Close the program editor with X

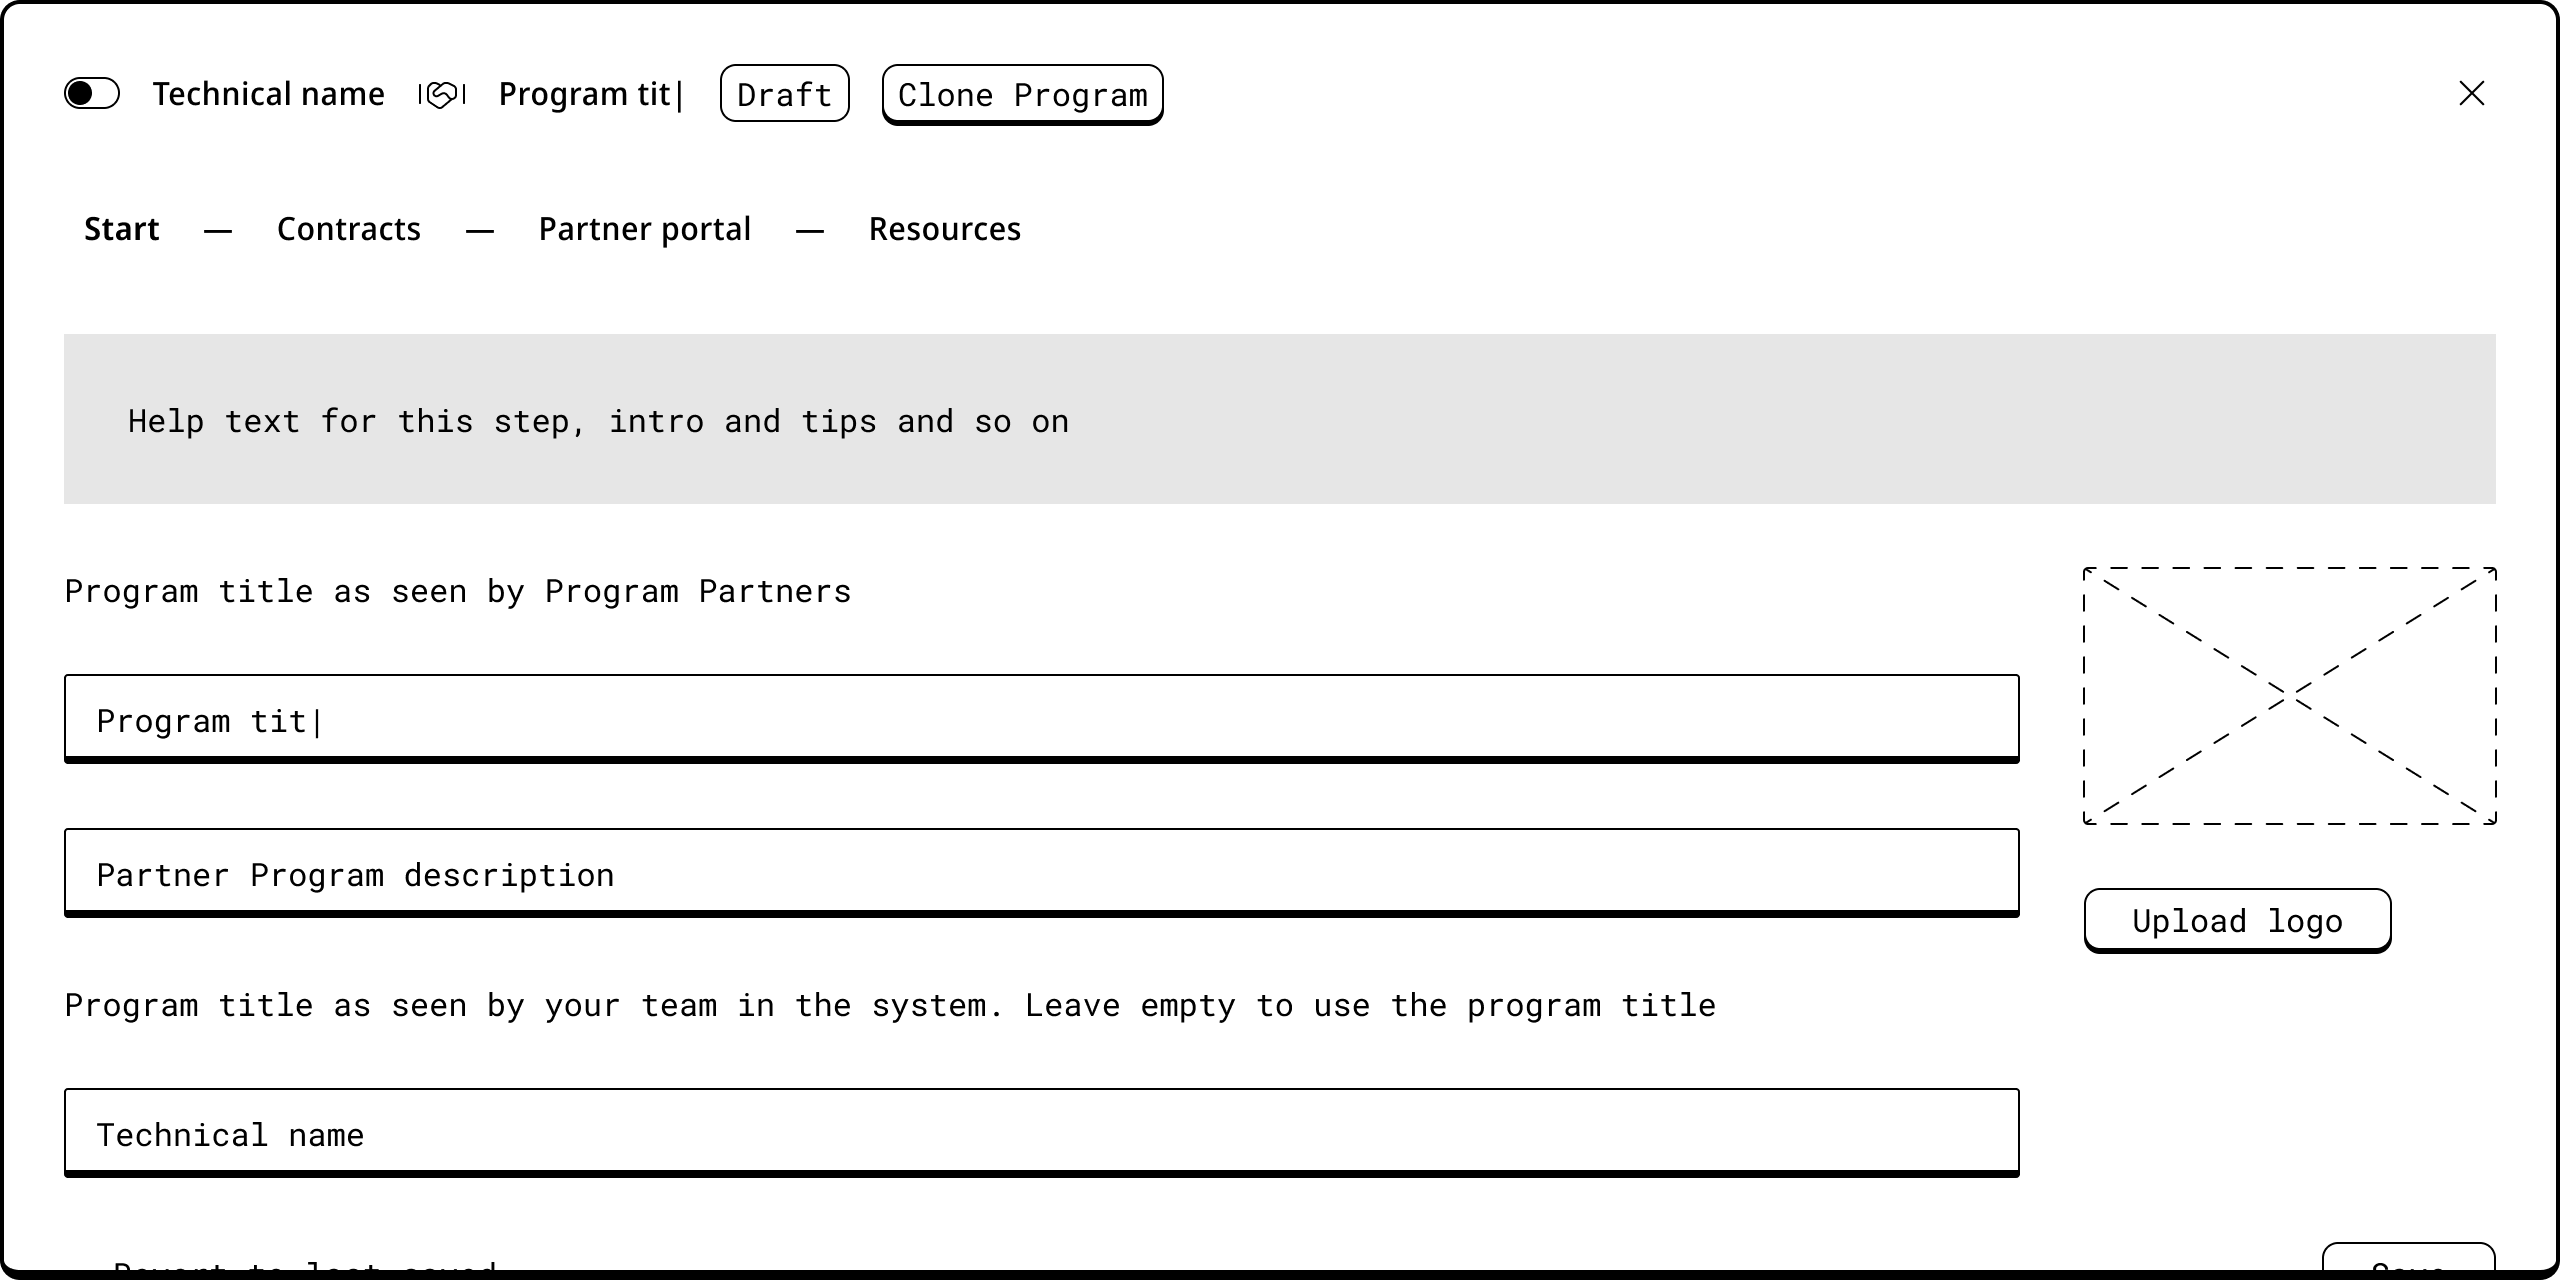point(2471,93)
